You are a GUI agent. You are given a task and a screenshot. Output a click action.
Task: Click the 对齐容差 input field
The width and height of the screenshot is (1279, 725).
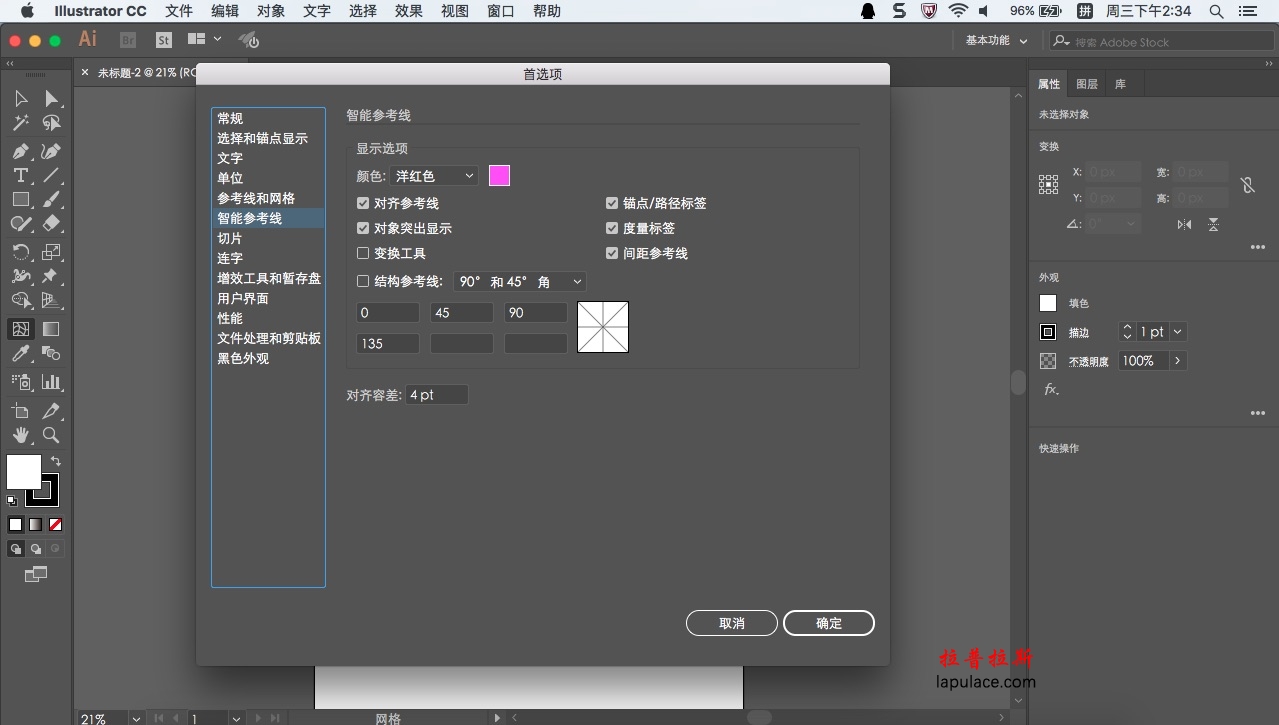[436, 395]
